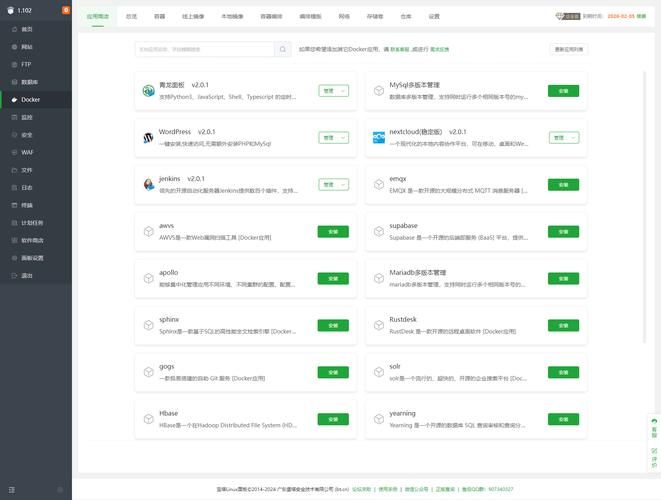Screen dimensions: 661x500
Task: Click the 1.102 server label
Action: [24, 10]
